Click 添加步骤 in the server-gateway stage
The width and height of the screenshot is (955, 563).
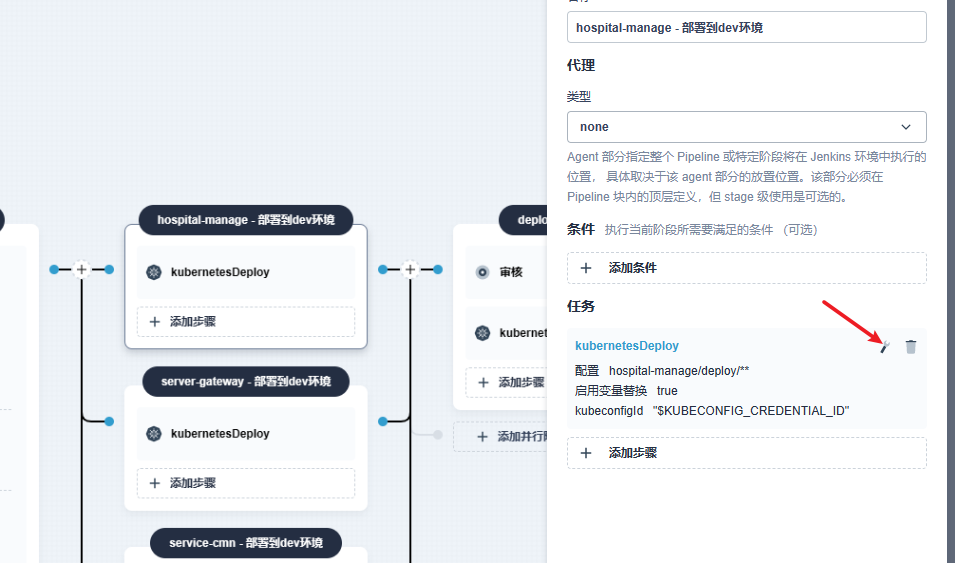[x=246, y=483]
